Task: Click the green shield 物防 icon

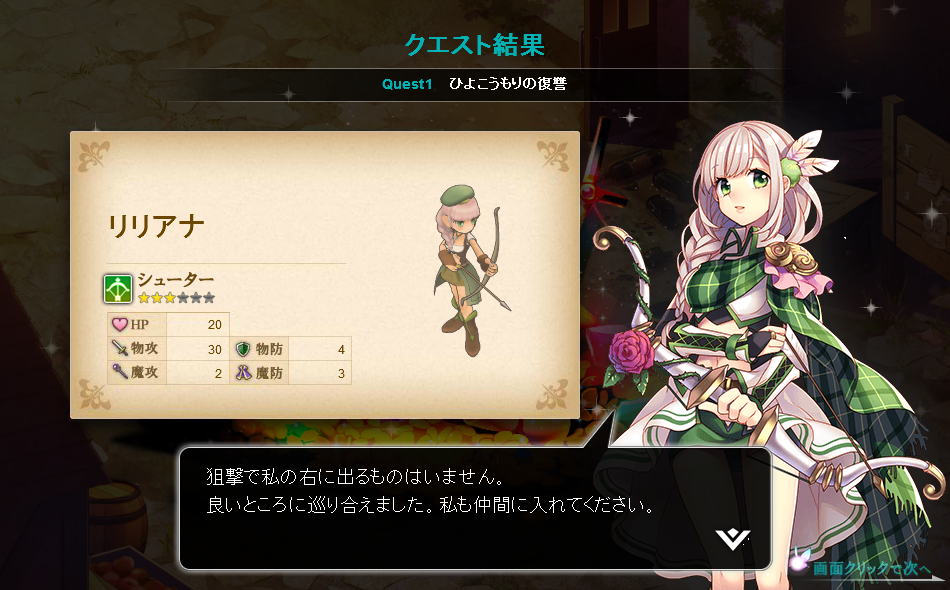Action: coord(243,348)
